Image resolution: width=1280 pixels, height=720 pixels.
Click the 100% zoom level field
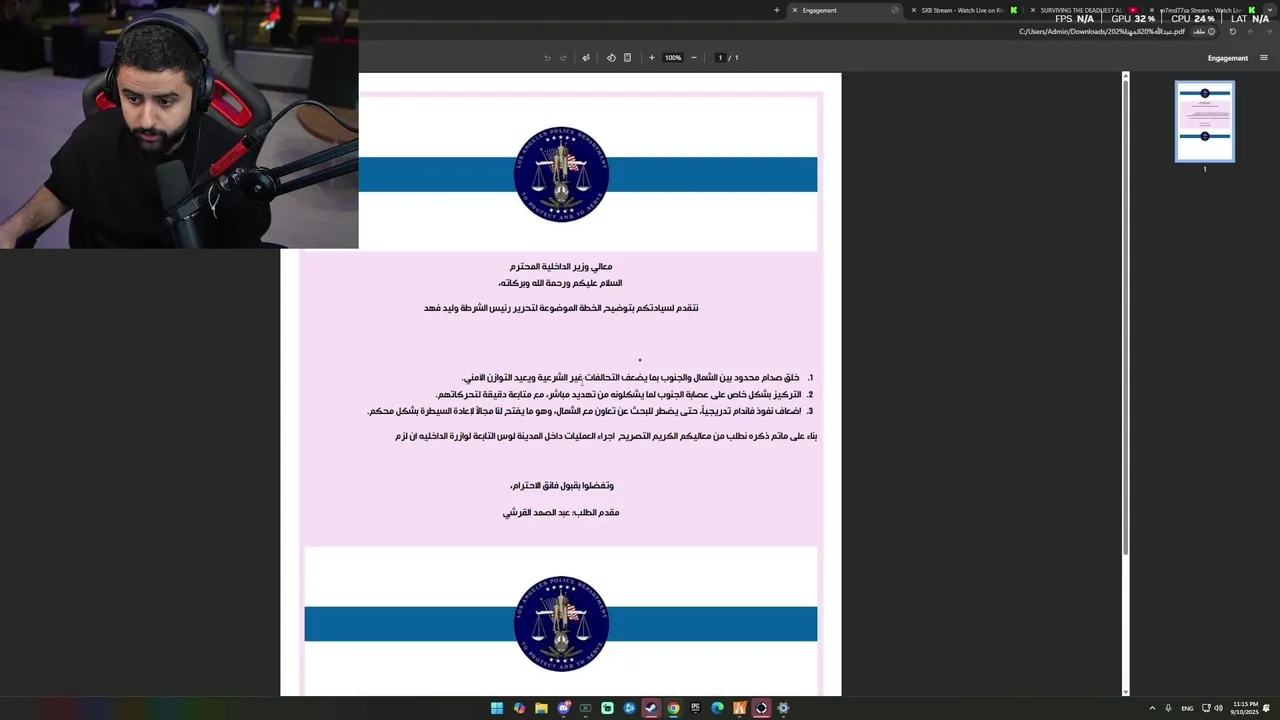coord(673,58)
